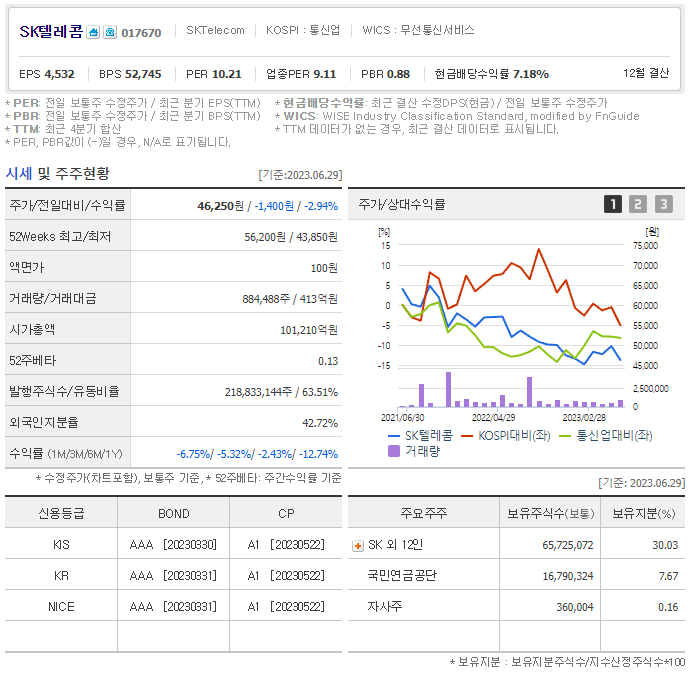Select the 주요주주 column header
Image resolution: width=690 pixels, height=677 pixels.
point(424,513)
